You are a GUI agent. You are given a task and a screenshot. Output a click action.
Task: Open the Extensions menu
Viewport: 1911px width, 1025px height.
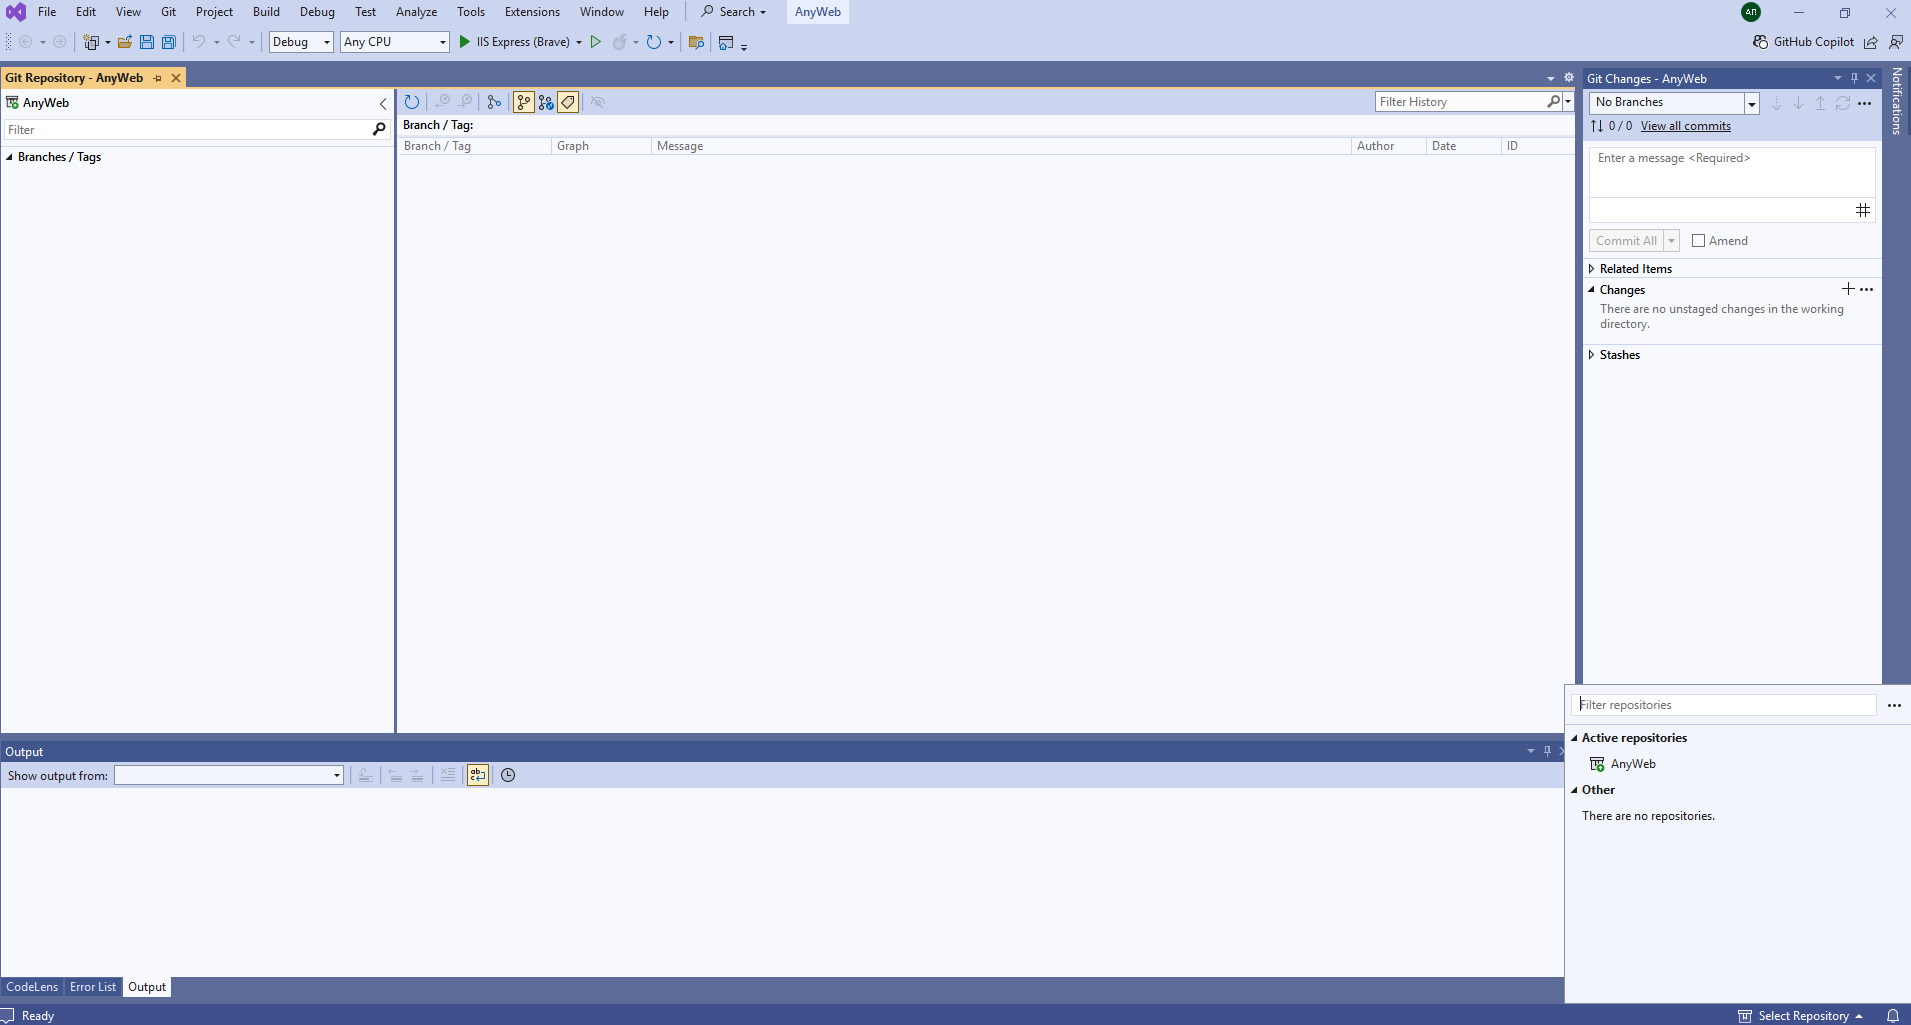tap(532, 12)
